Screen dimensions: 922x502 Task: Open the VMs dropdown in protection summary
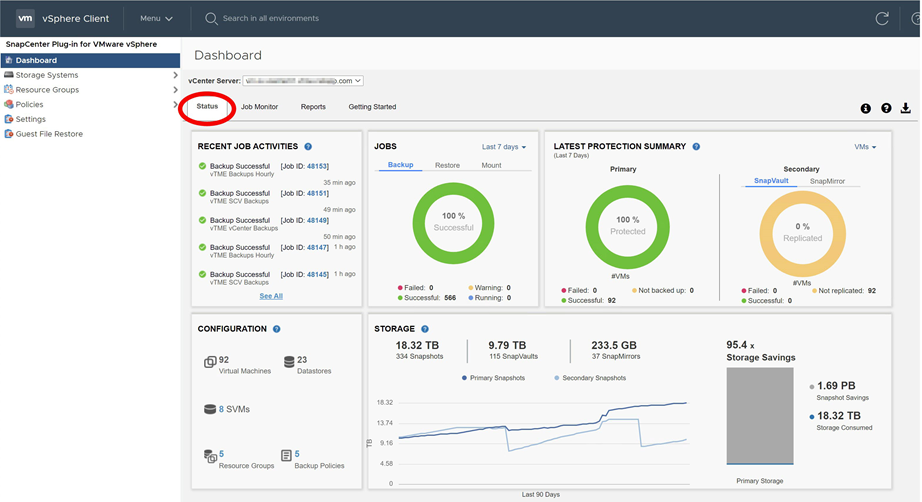[x=865, y=147]
